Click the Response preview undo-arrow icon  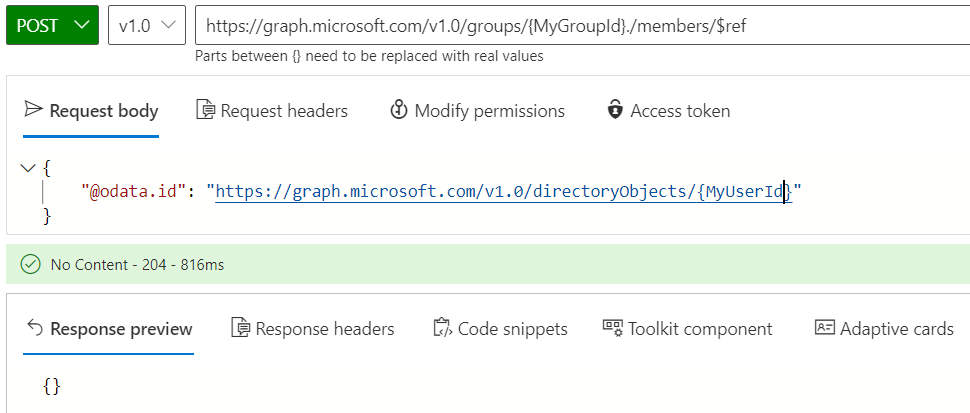[x=34, y=328]
